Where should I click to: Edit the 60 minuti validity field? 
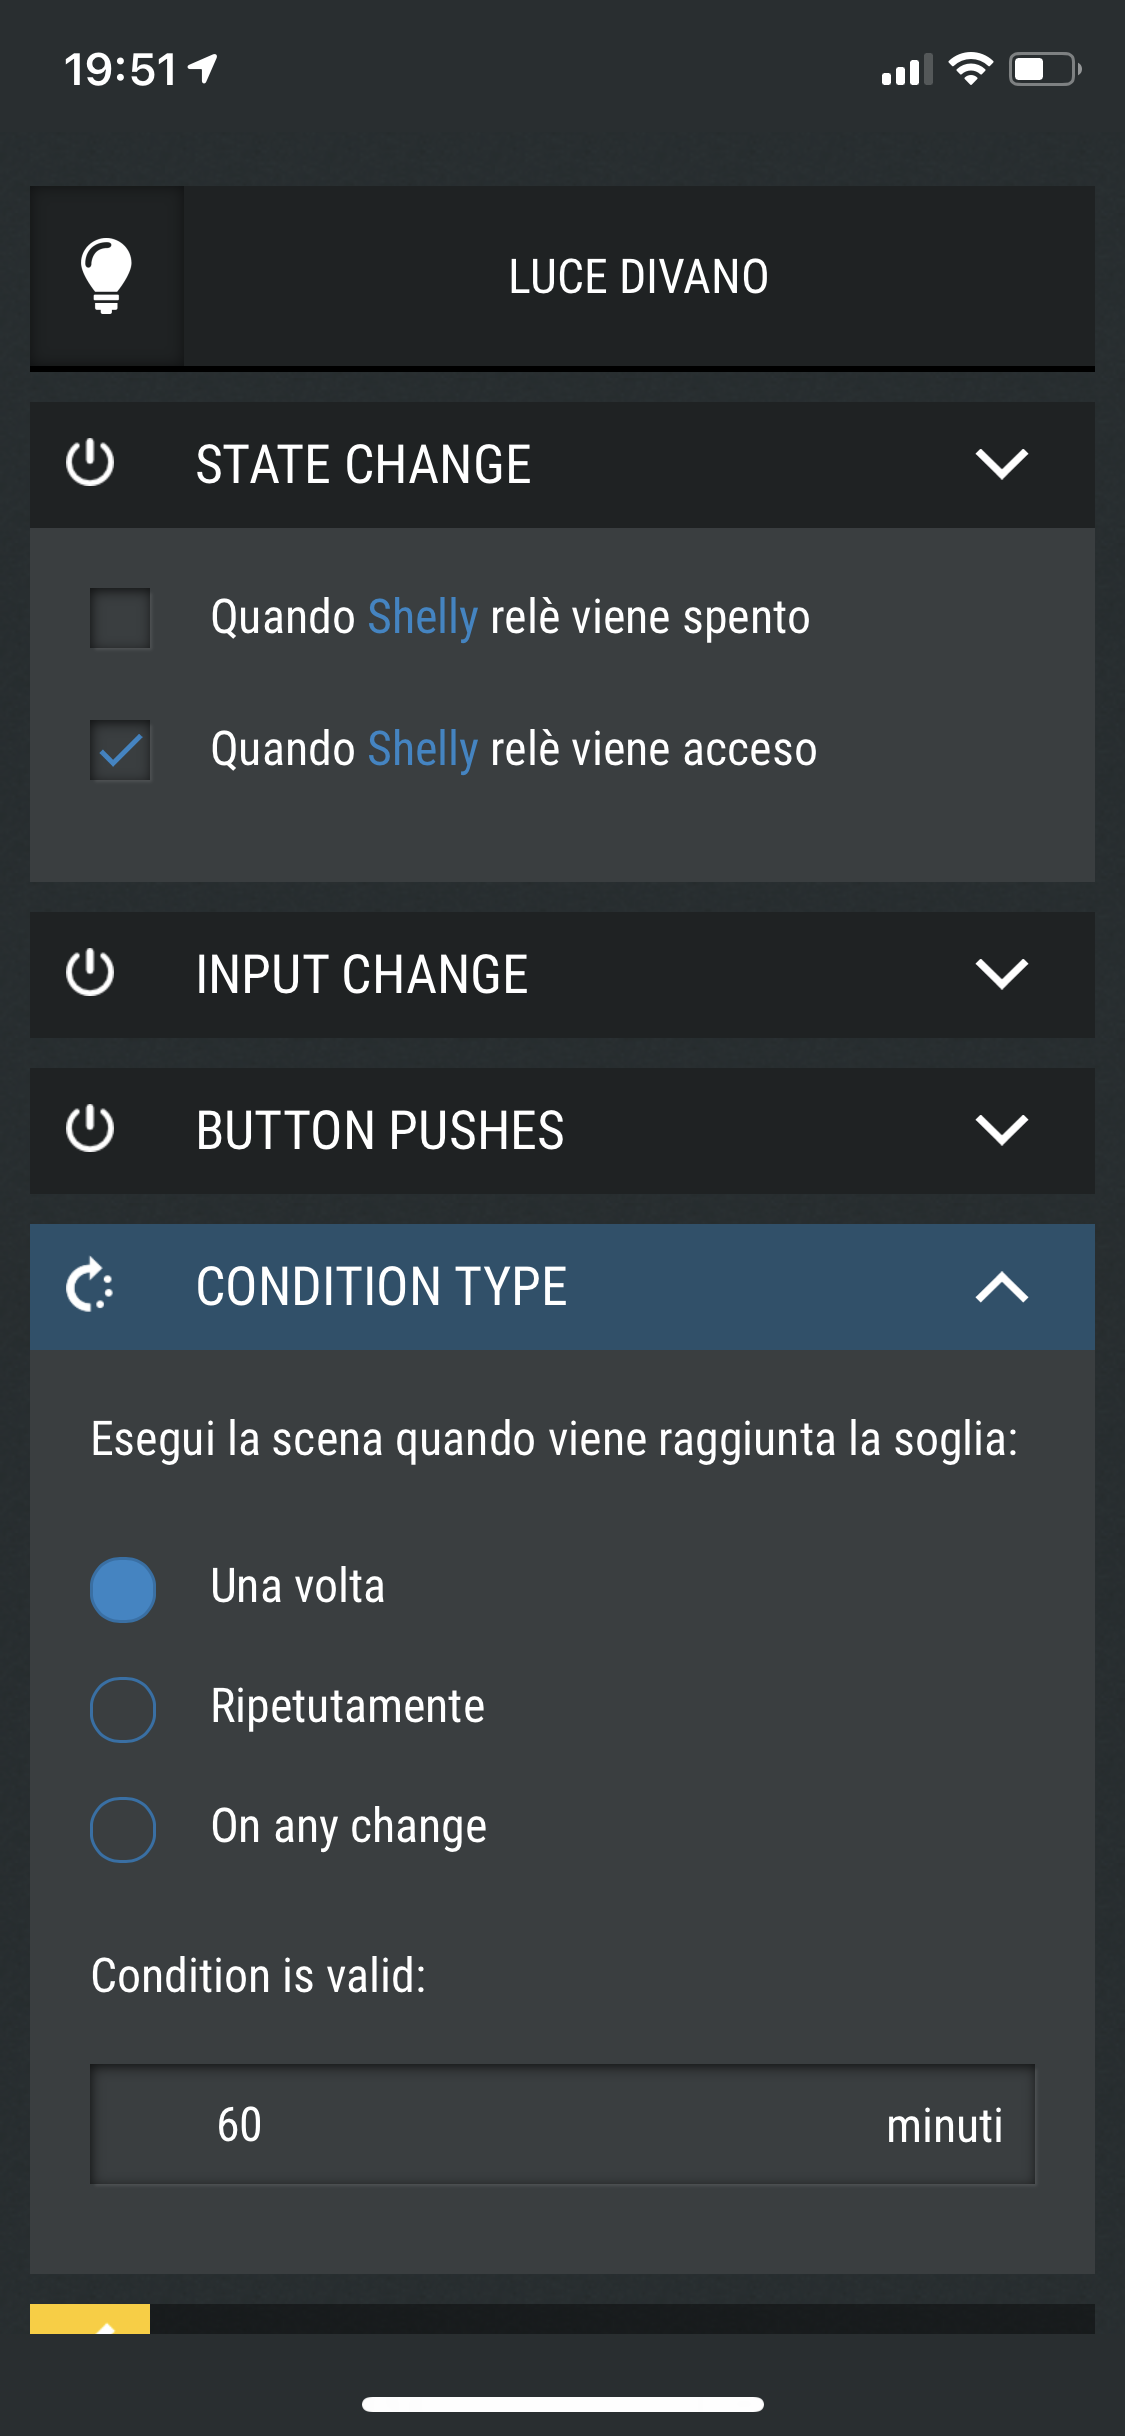[x=563, y=2125]
